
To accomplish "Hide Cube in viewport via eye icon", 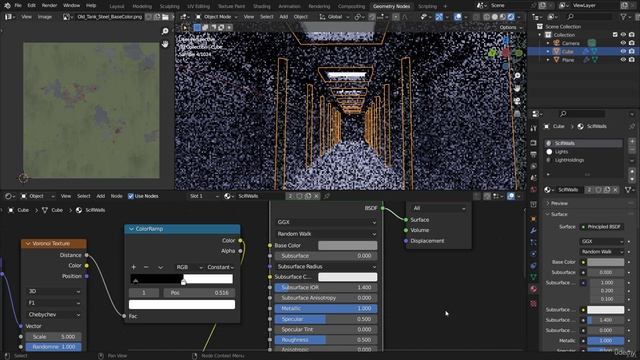I will click(623, 51).
